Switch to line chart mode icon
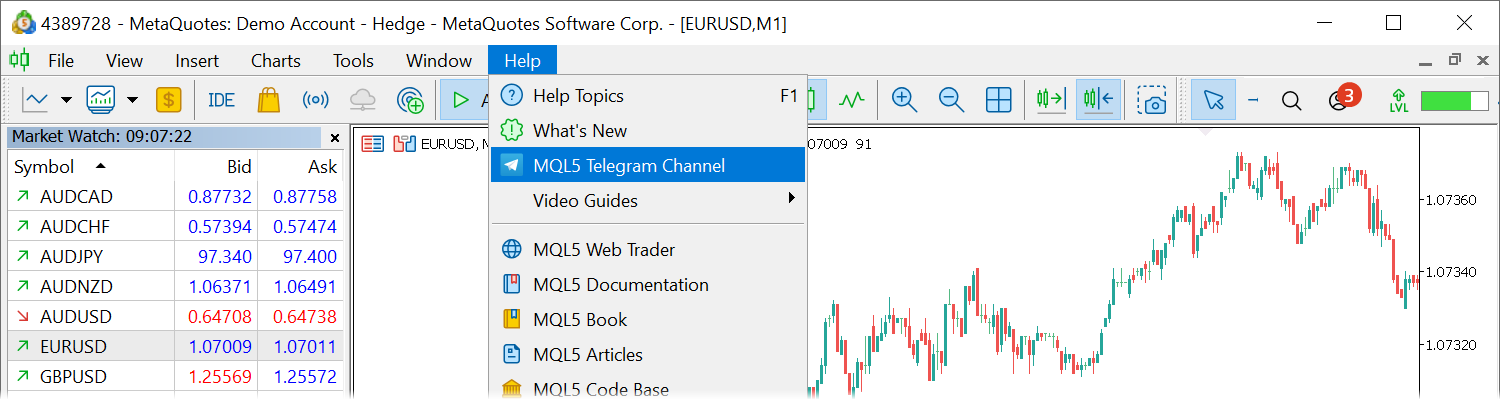 coord(852,100)
